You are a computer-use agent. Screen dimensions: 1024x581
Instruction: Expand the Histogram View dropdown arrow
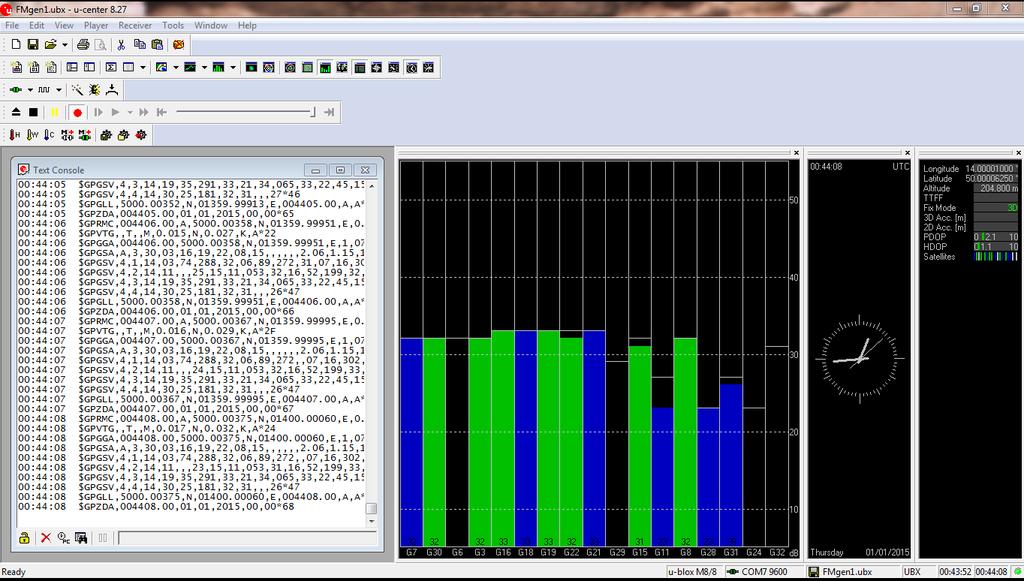[232, 67]
